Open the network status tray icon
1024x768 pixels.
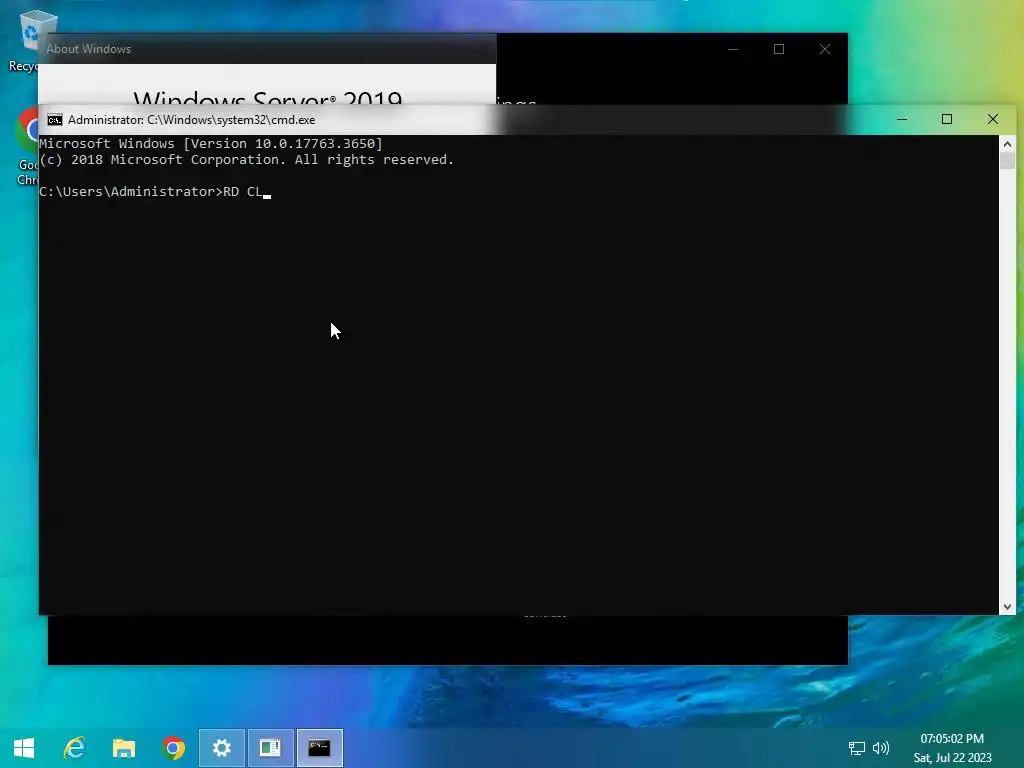coord(856,748)
